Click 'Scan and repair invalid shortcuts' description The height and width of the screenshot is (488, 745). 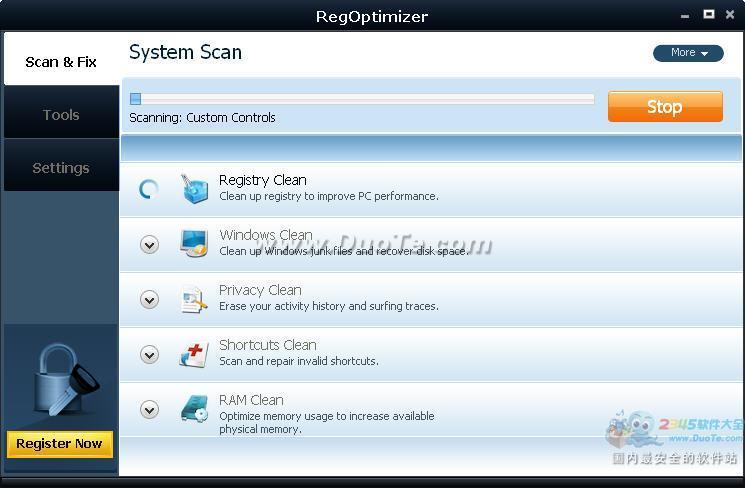[x=299, y=361]
